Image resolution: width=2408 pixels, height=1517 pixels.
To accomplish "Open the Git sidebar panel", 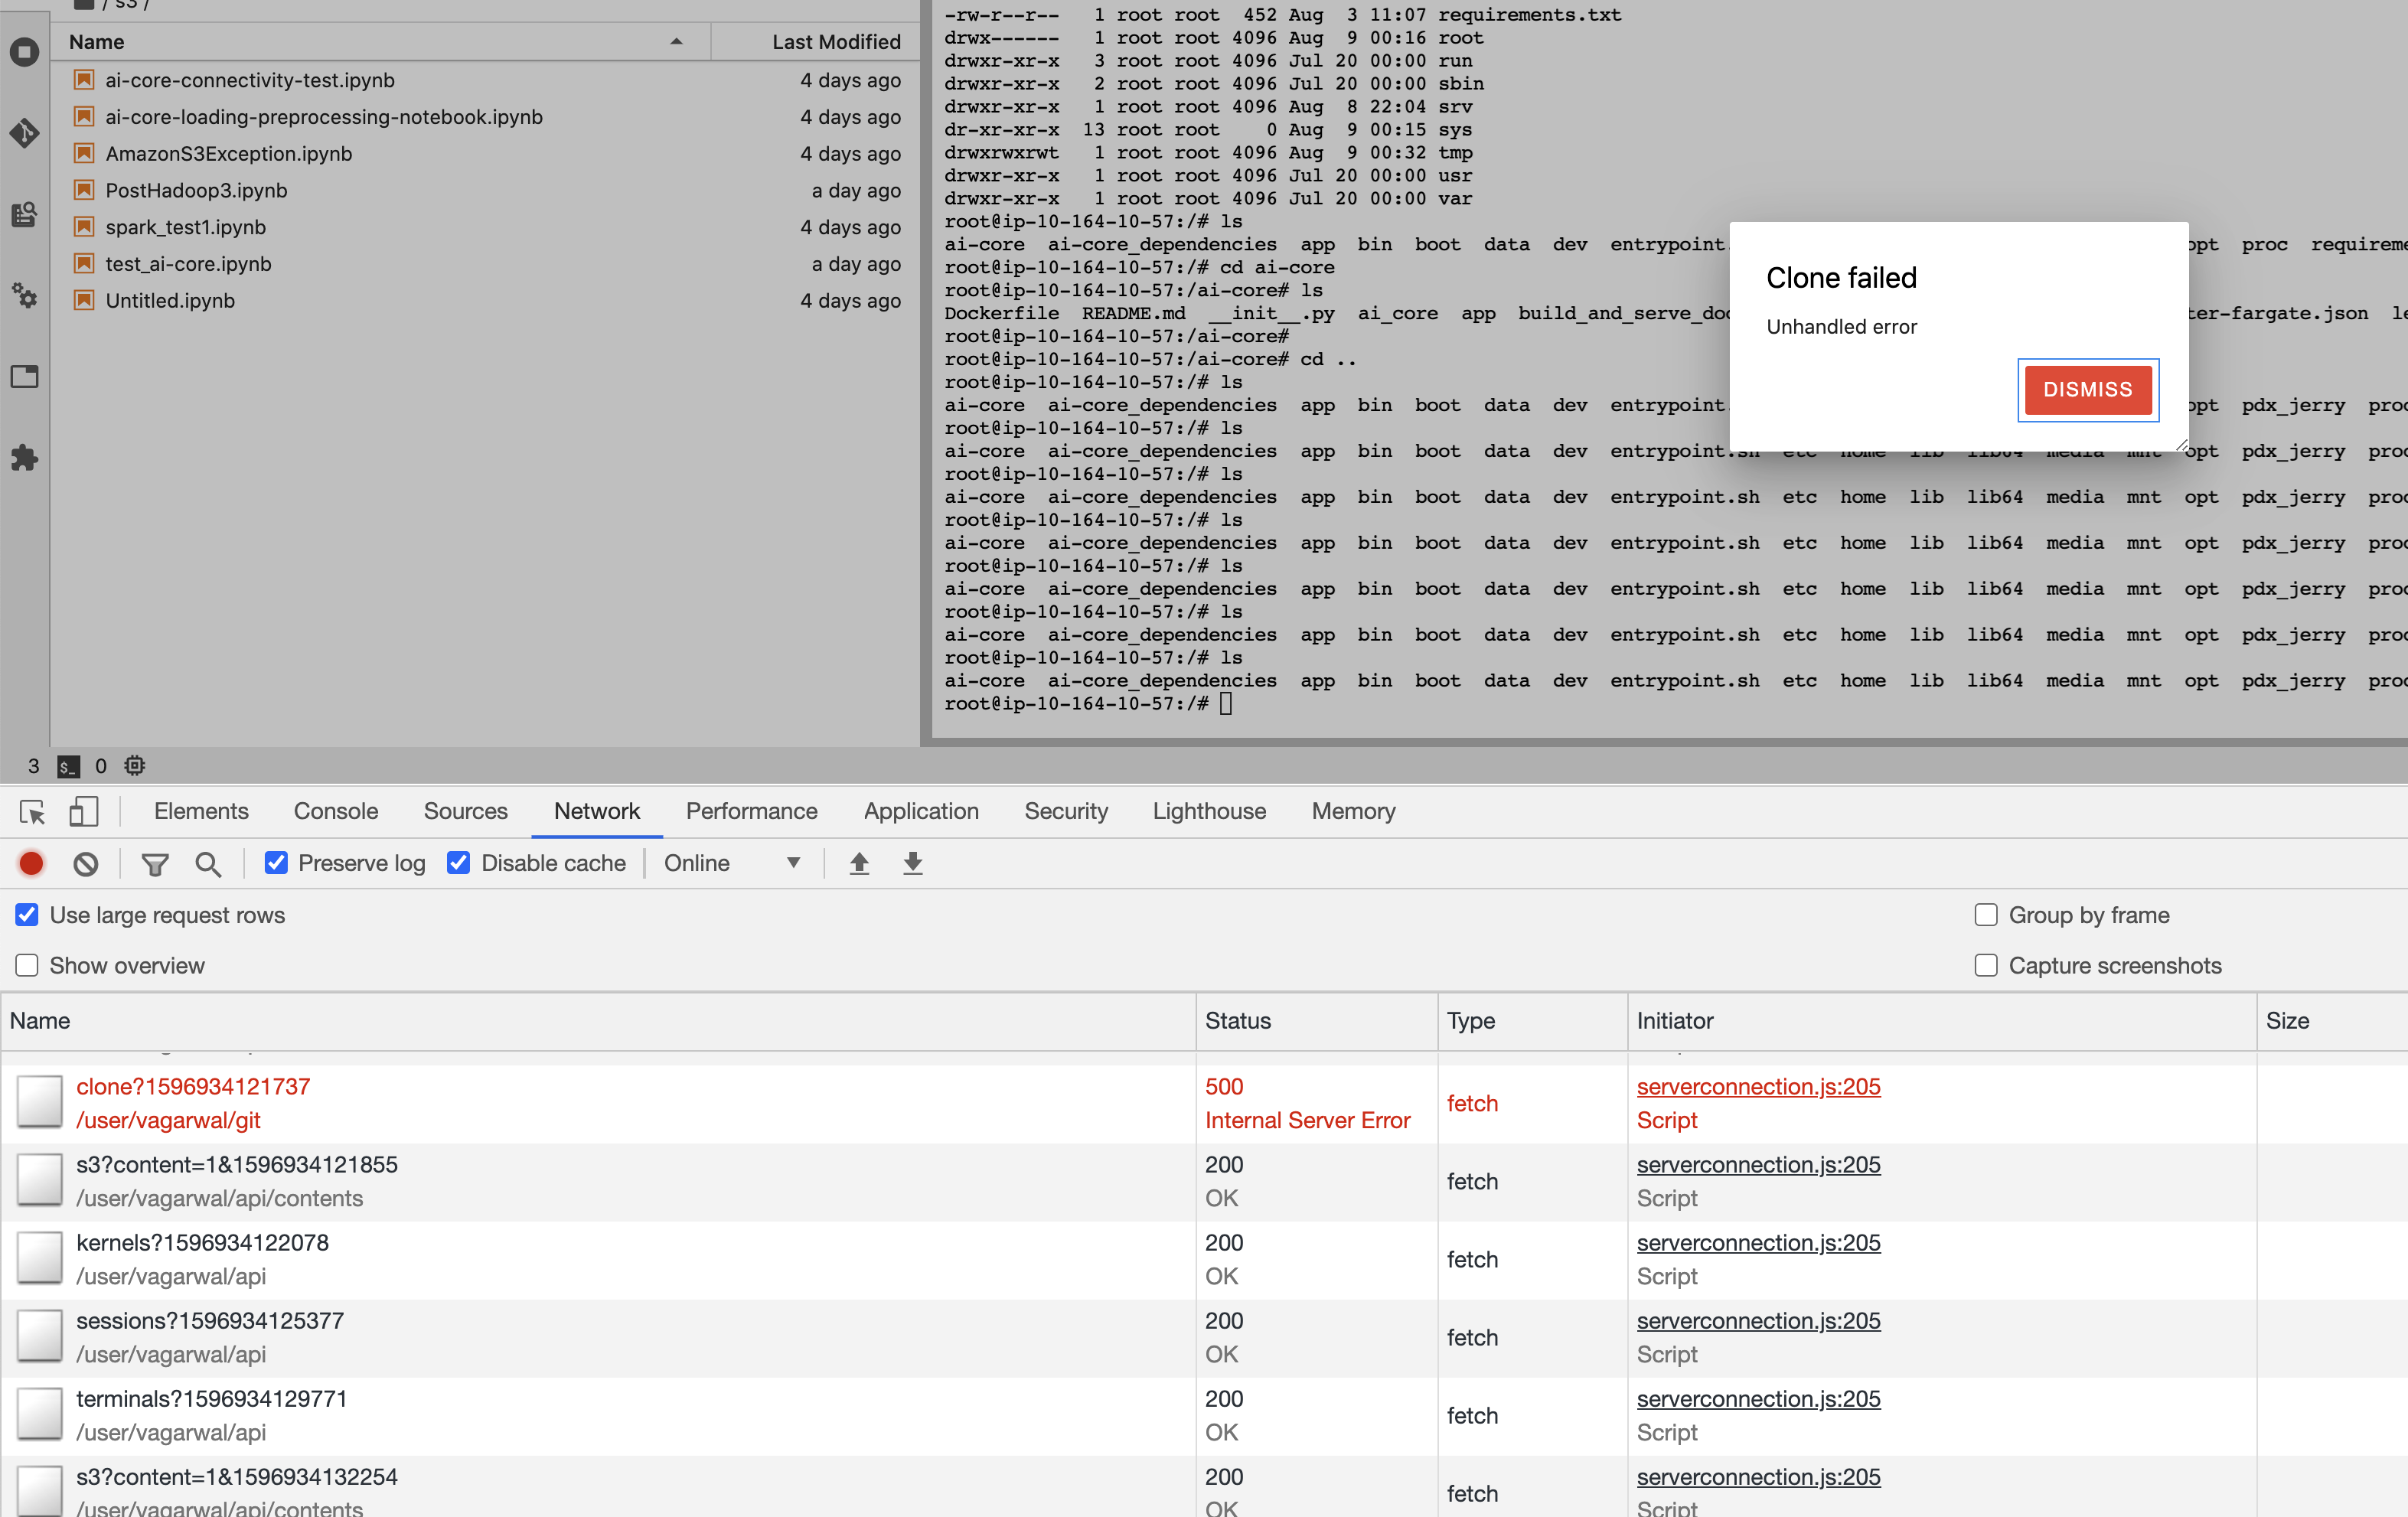I will [x=24, y=133].
